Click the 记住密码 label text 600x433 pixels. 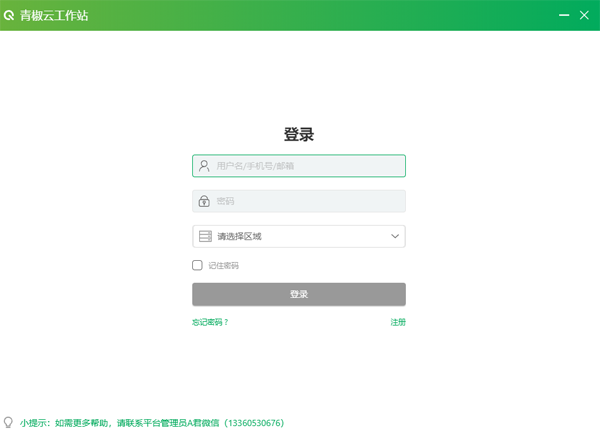tap(223, 265)
